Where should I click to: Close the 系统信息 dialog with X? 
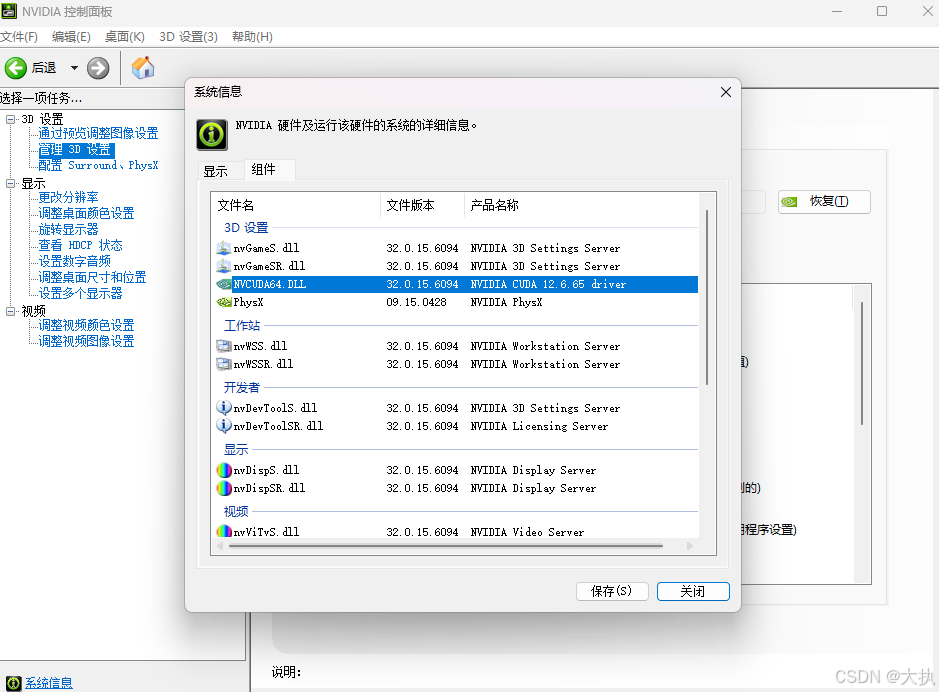pyautogui.click(x=726, y=92)
